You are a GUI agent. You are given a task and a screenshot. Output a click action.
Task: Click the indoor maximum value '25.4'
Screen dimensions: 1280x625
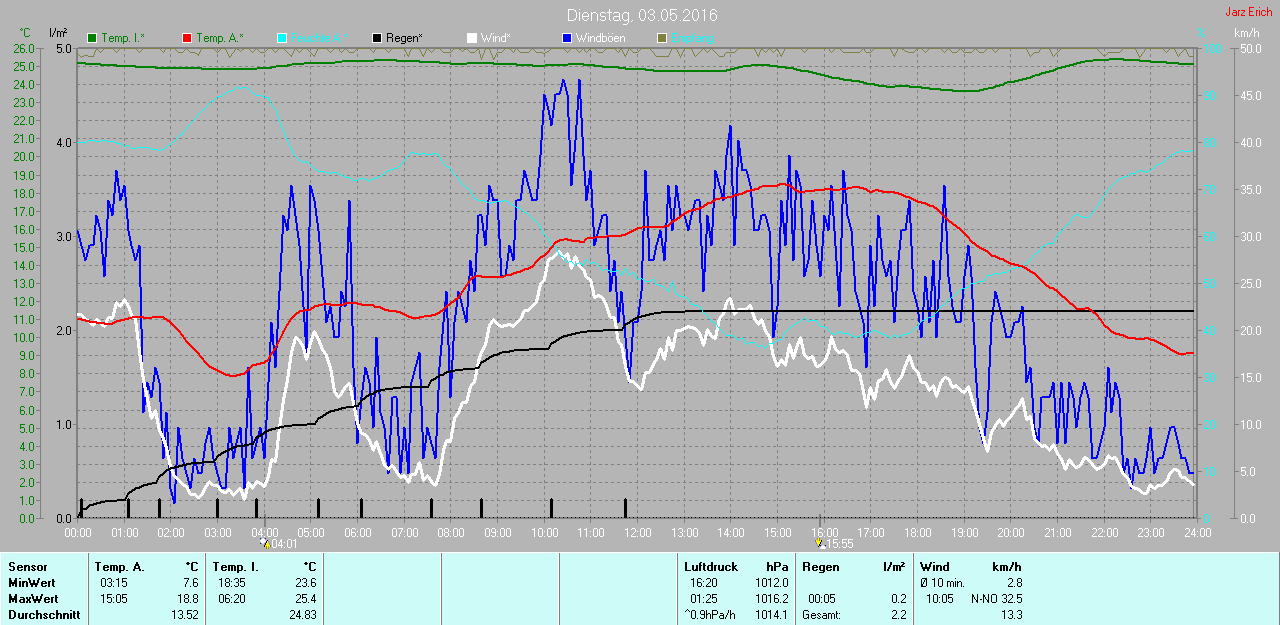[304, 599]
